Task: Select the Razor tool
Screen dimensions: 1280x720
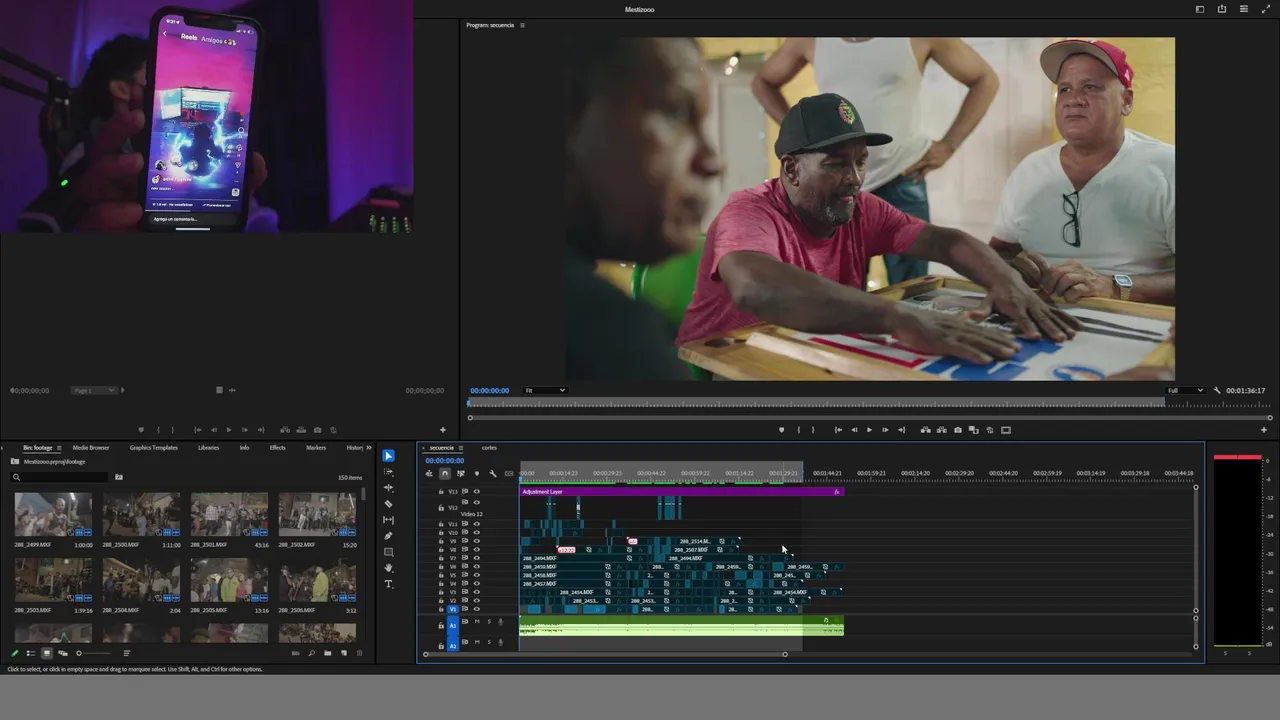Action: (389, 504)
